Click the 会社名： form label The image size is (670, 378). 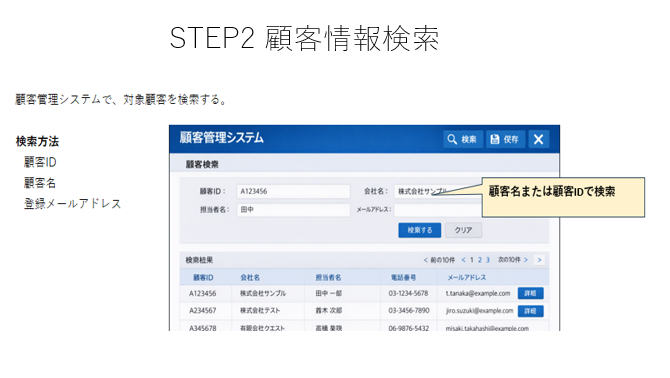376,191
